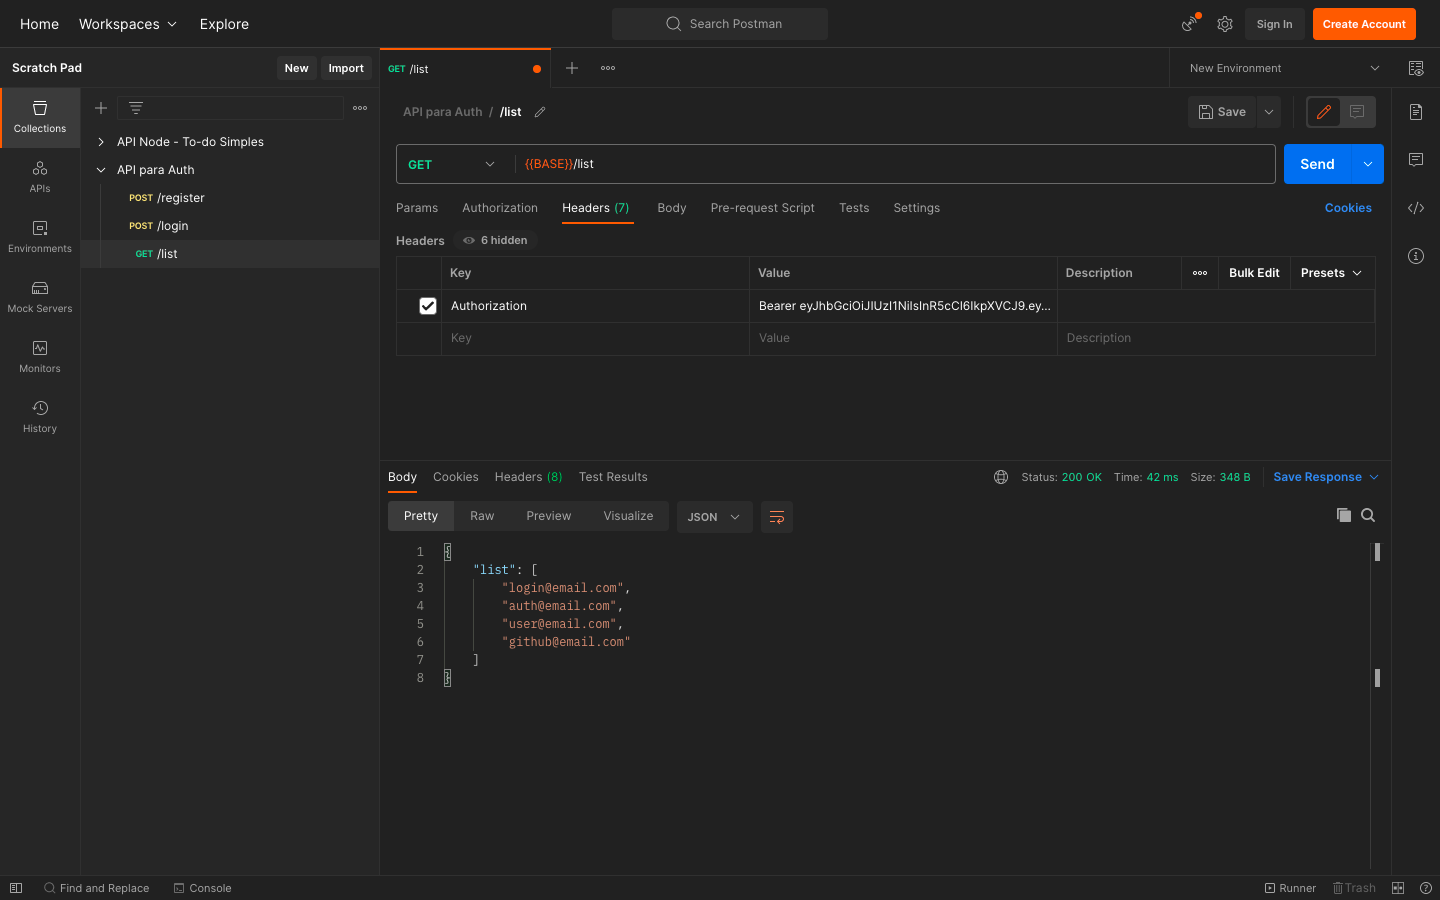
Task: Copy the response body with copy icon
Action: click(1344, 515)
